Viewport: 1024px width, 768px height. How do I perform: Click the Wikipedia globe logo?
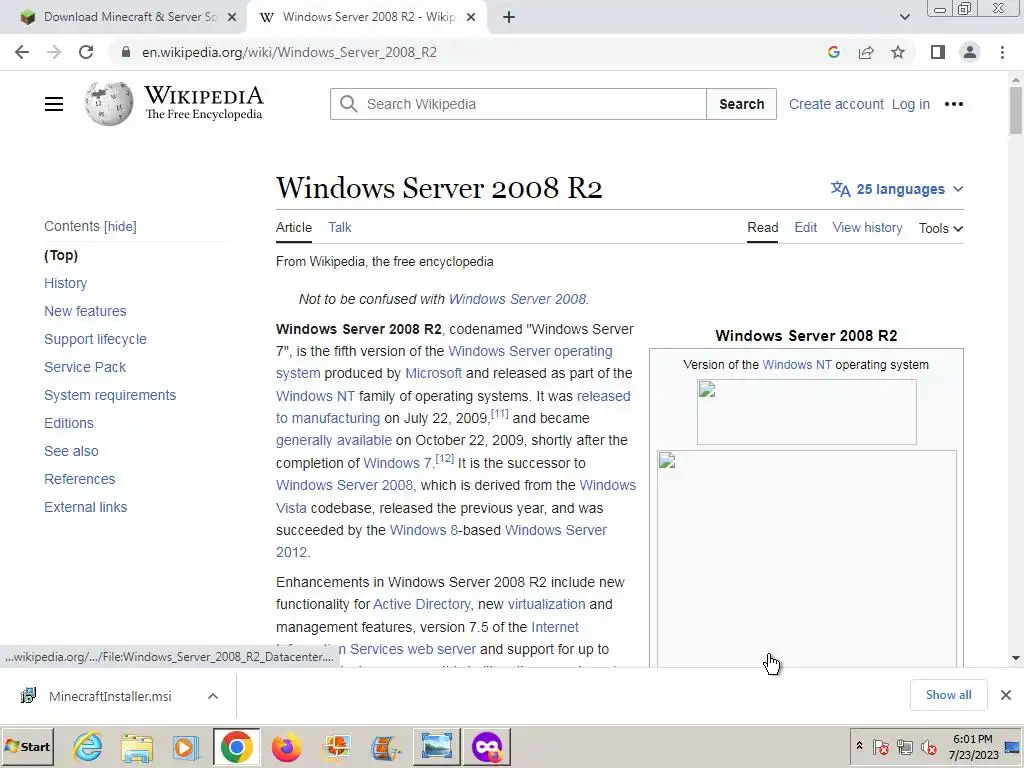108,104
